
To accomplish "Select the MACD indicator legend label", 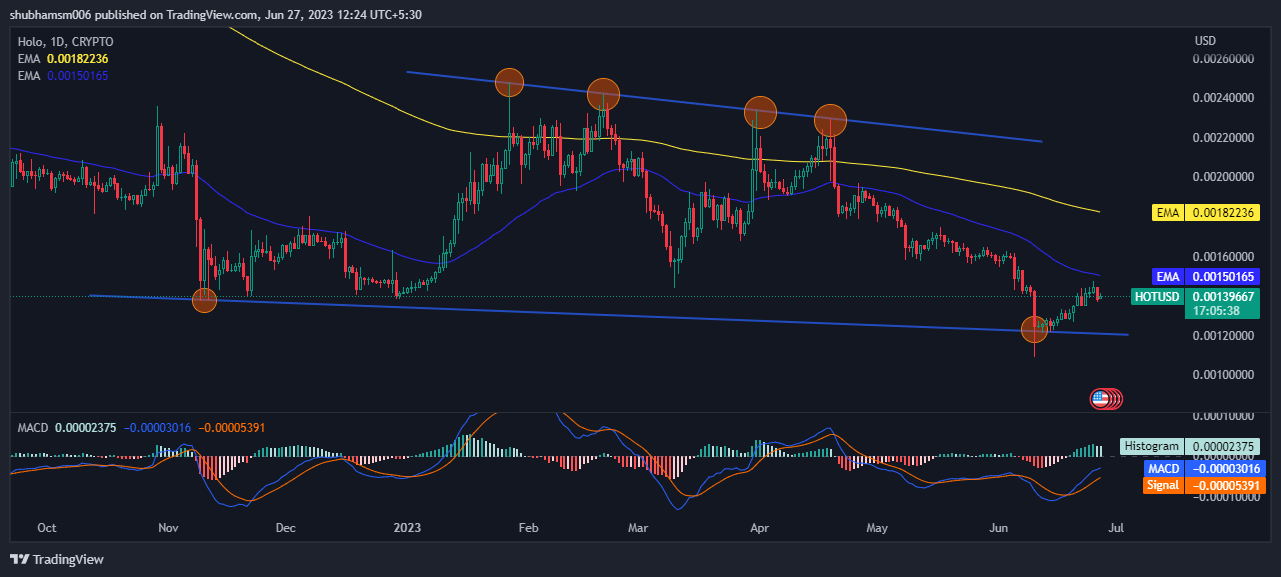I will click(33, 428).
